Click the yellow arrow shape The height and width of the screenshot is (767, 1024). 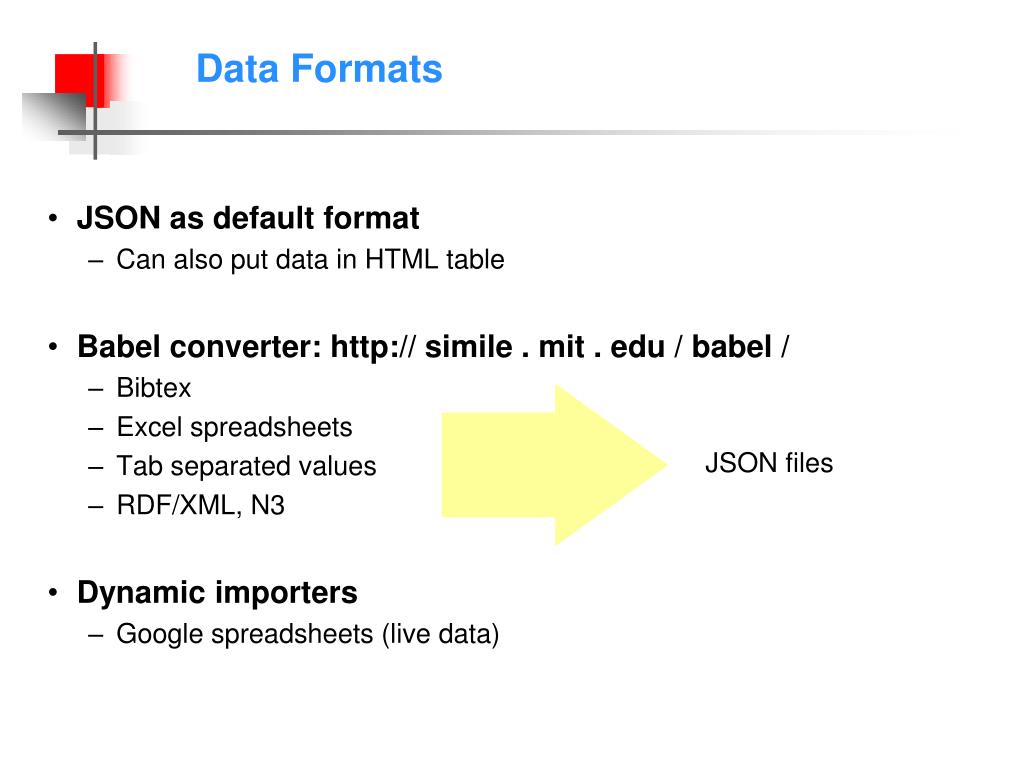[554, 465]
